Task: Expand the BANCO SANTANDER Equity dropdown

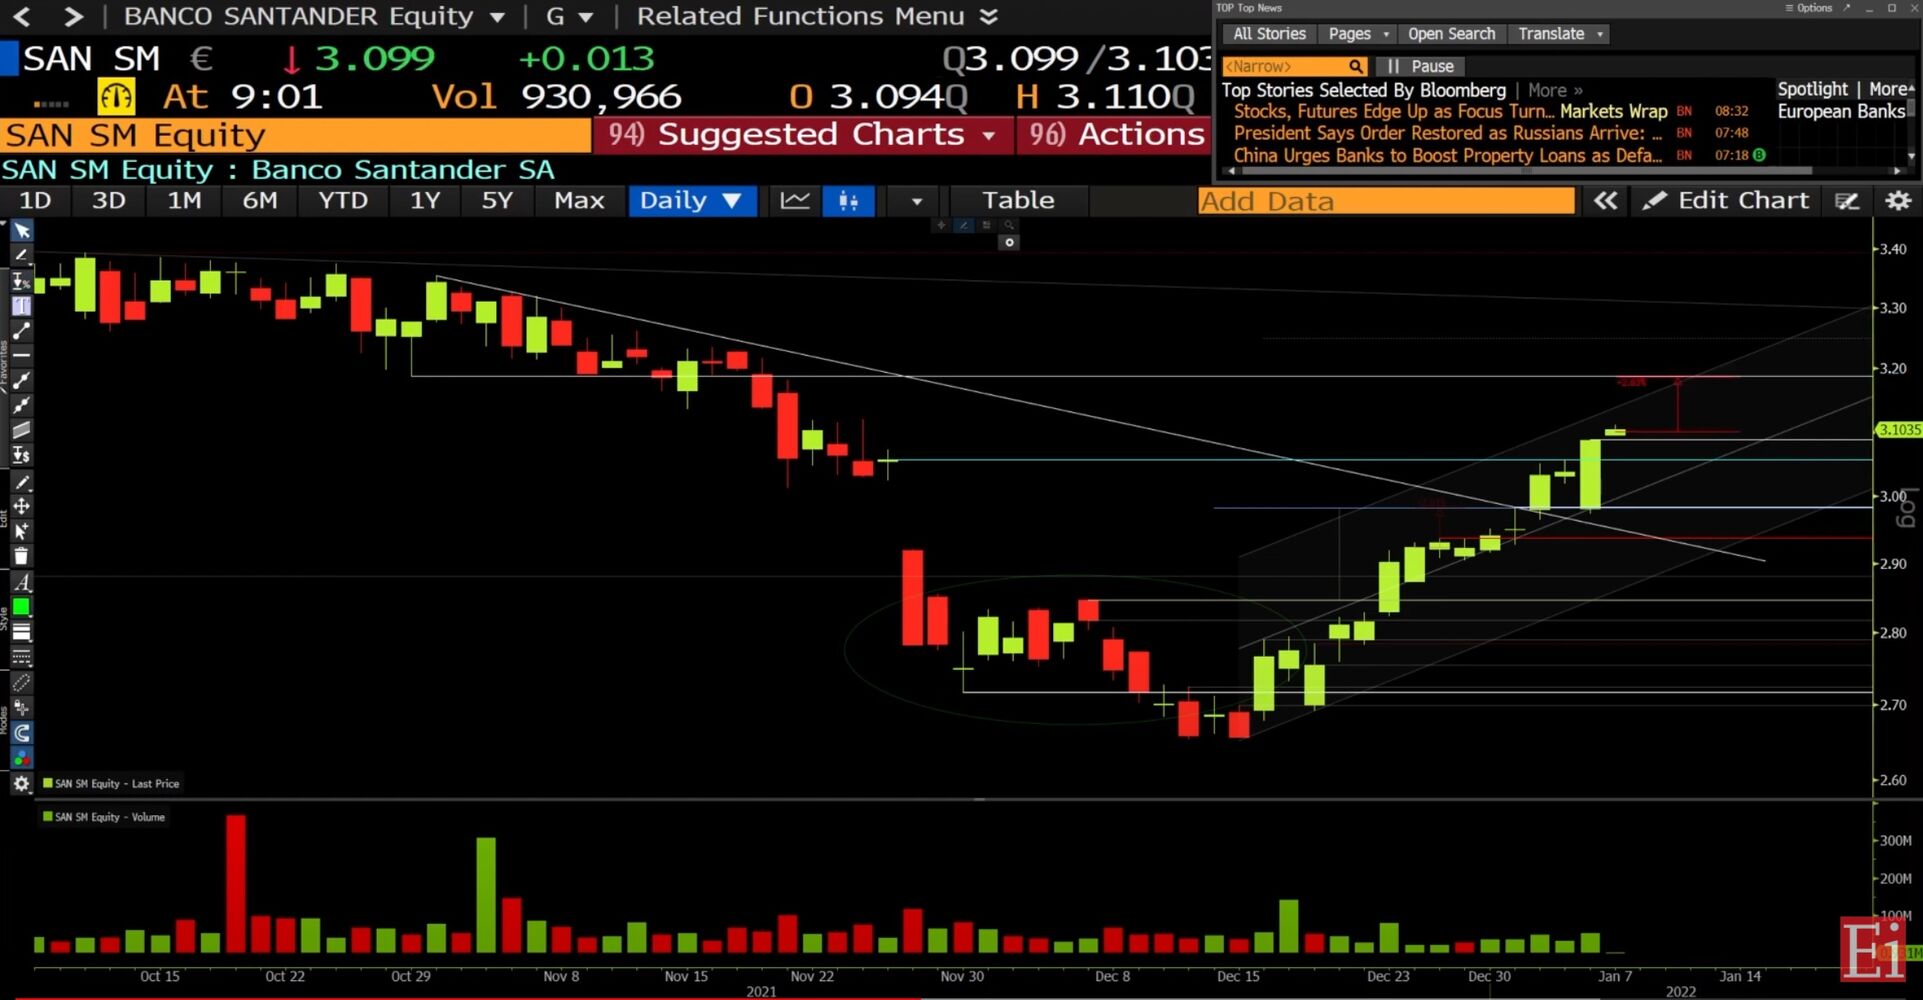Action: 497,17
